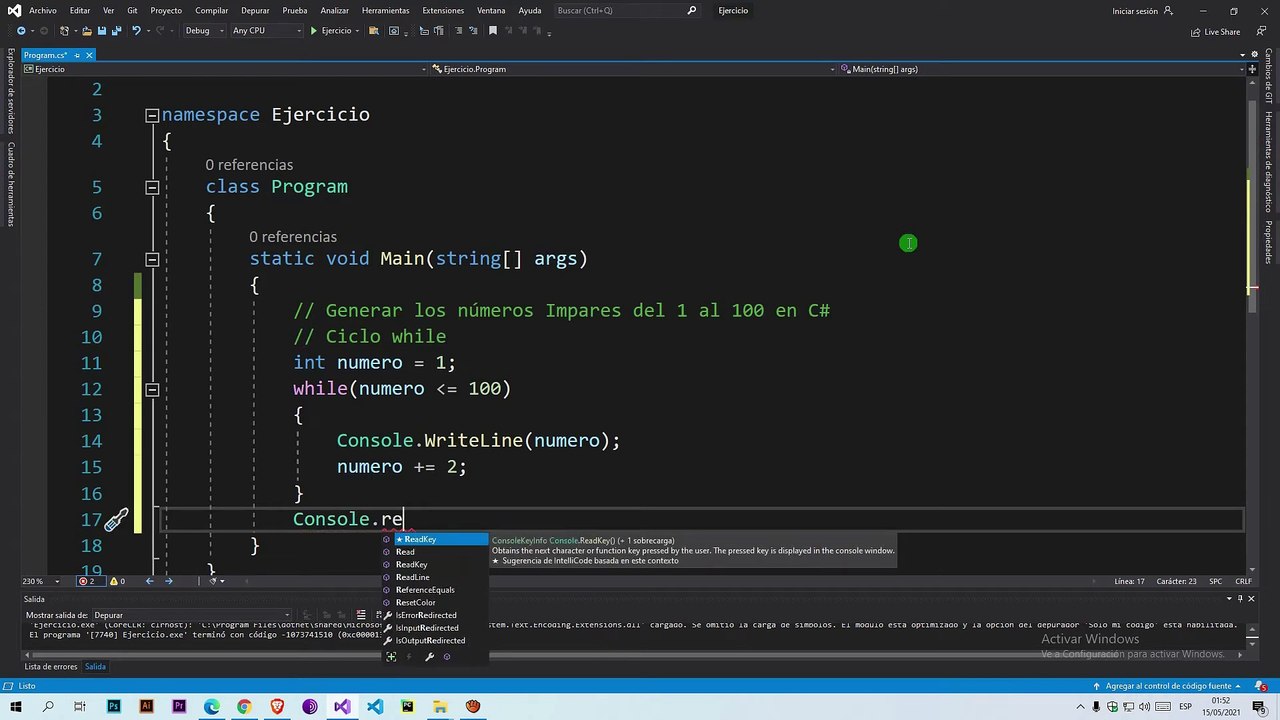Image resolution: width=1280 pixels, height=720 pixels.
Task: Click the Save All toolbar icon
Action: point(115,31)
